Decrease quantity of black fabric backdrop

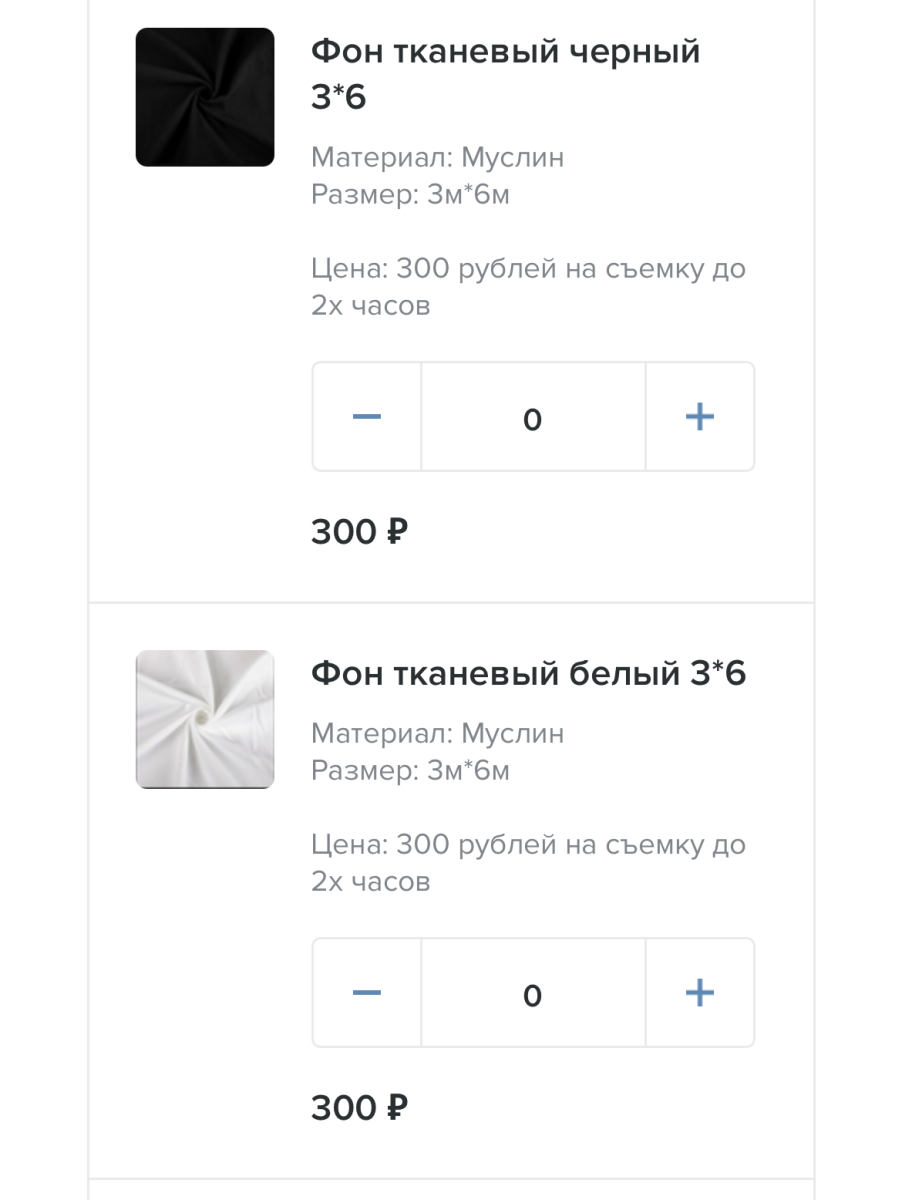pos(367,417)
